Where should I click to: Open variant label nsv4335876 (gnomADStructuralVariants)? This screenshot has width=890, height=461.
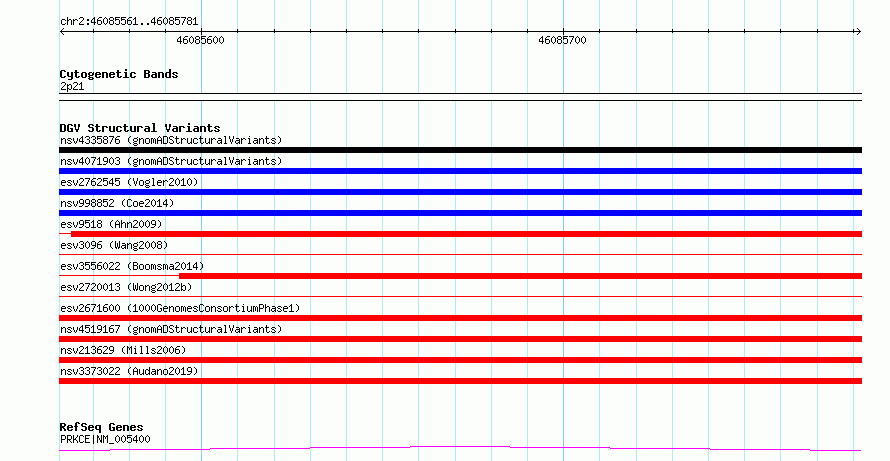[x=171, y=140]
